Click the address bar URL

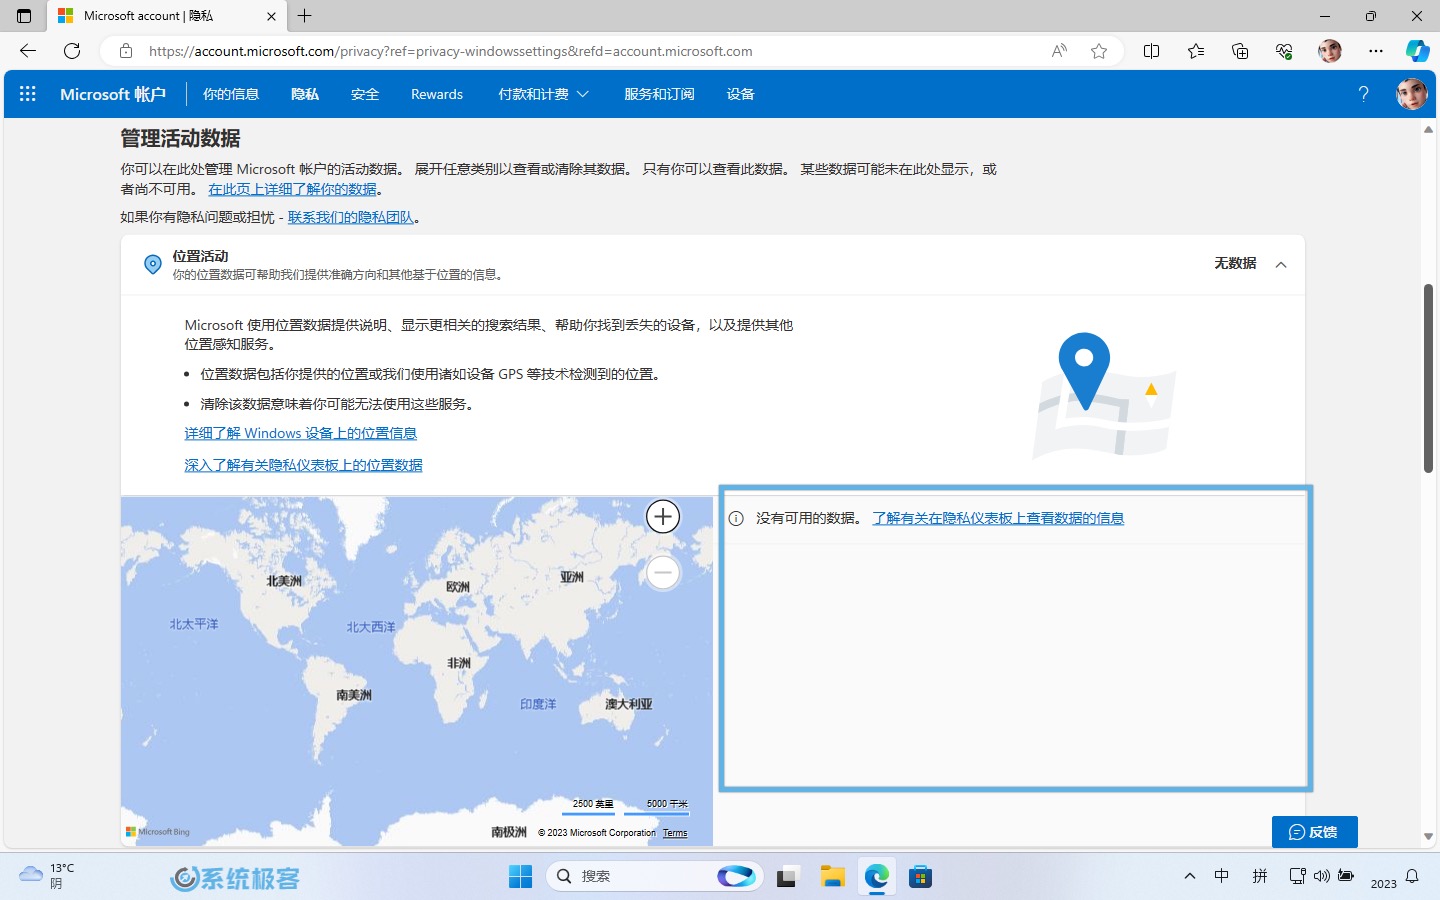coord(450,51)
